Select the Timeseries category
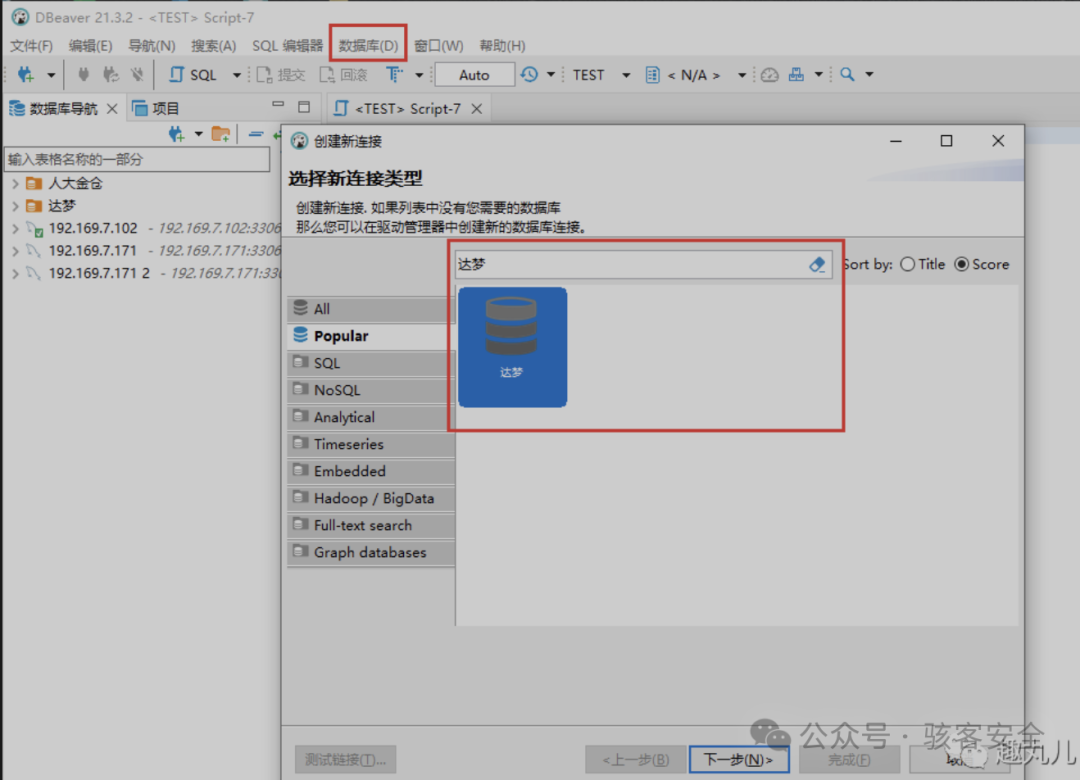 [x=371, y=444]
